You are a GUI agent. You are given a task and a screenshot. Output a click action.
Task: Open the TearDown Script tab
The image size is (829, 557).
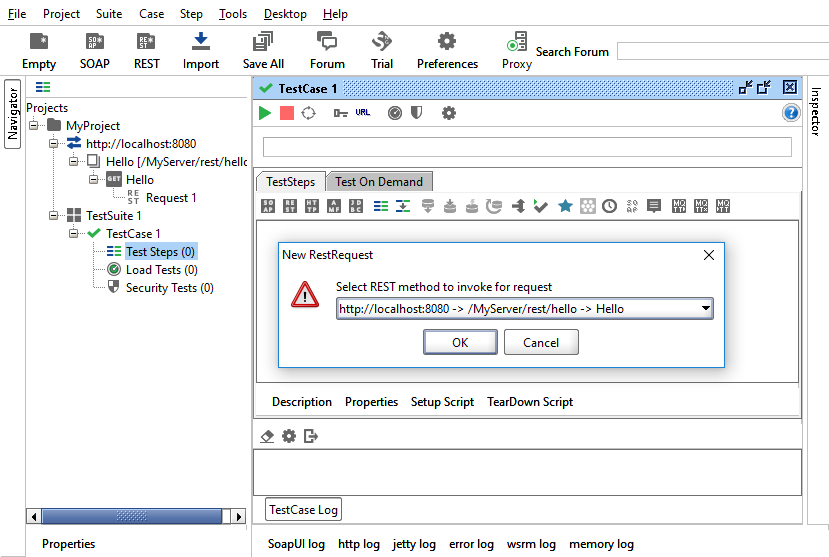point(530,402)
